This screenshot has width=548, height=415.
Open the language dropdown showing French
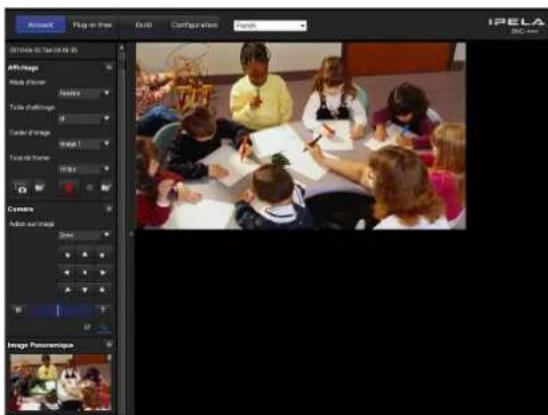pyautogui.click(x=270, y=26)
